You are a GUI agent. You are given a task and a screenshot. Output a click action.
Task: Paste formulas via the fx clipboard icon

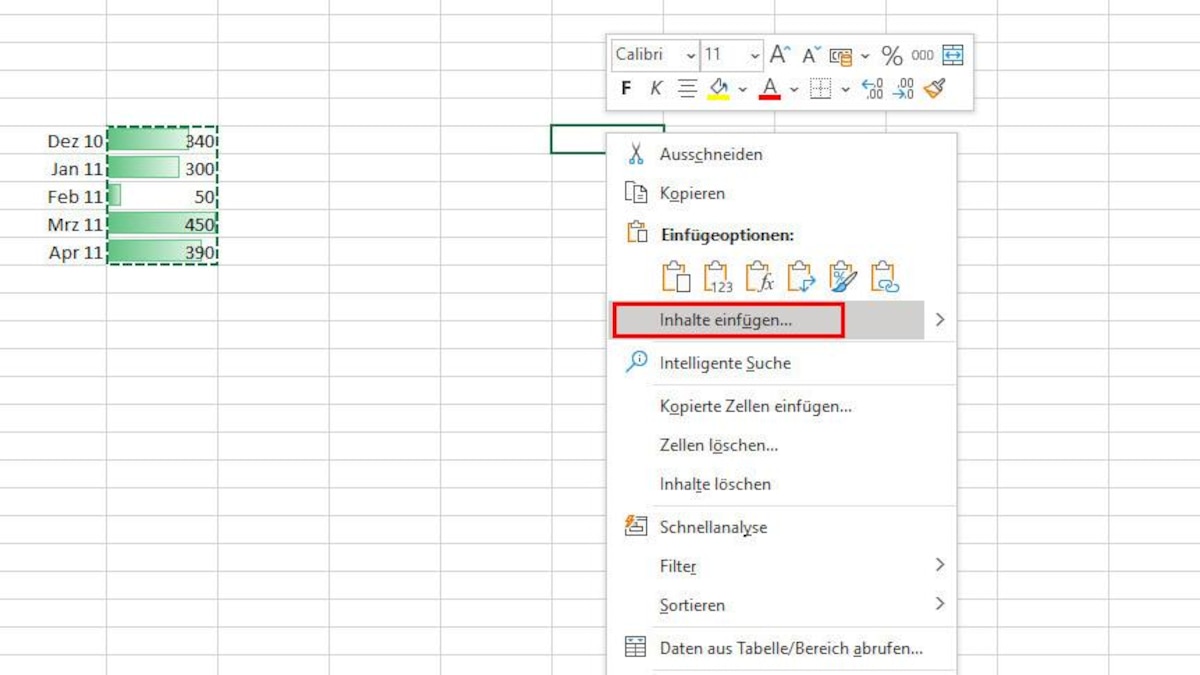760,277
